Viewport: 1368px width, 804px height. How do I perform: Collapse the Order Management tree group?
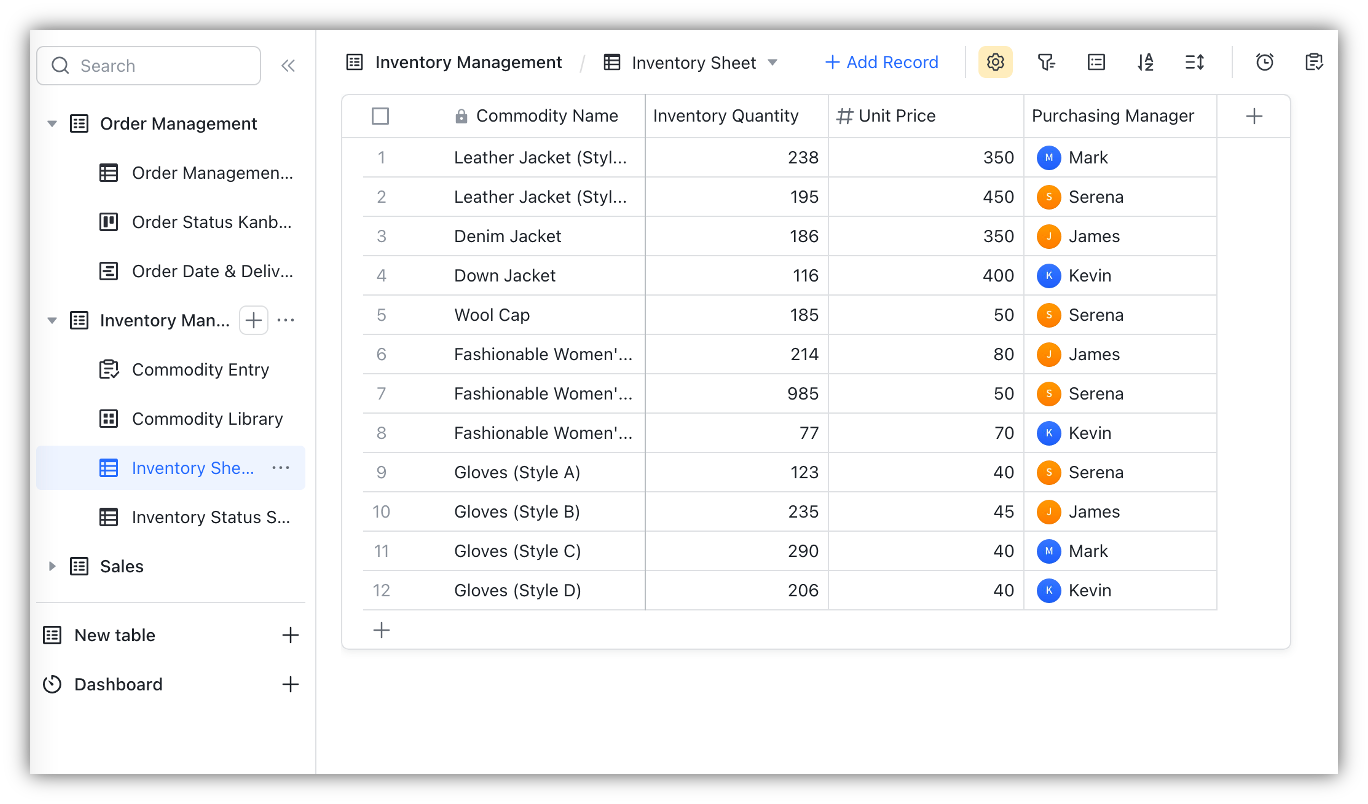52,124
